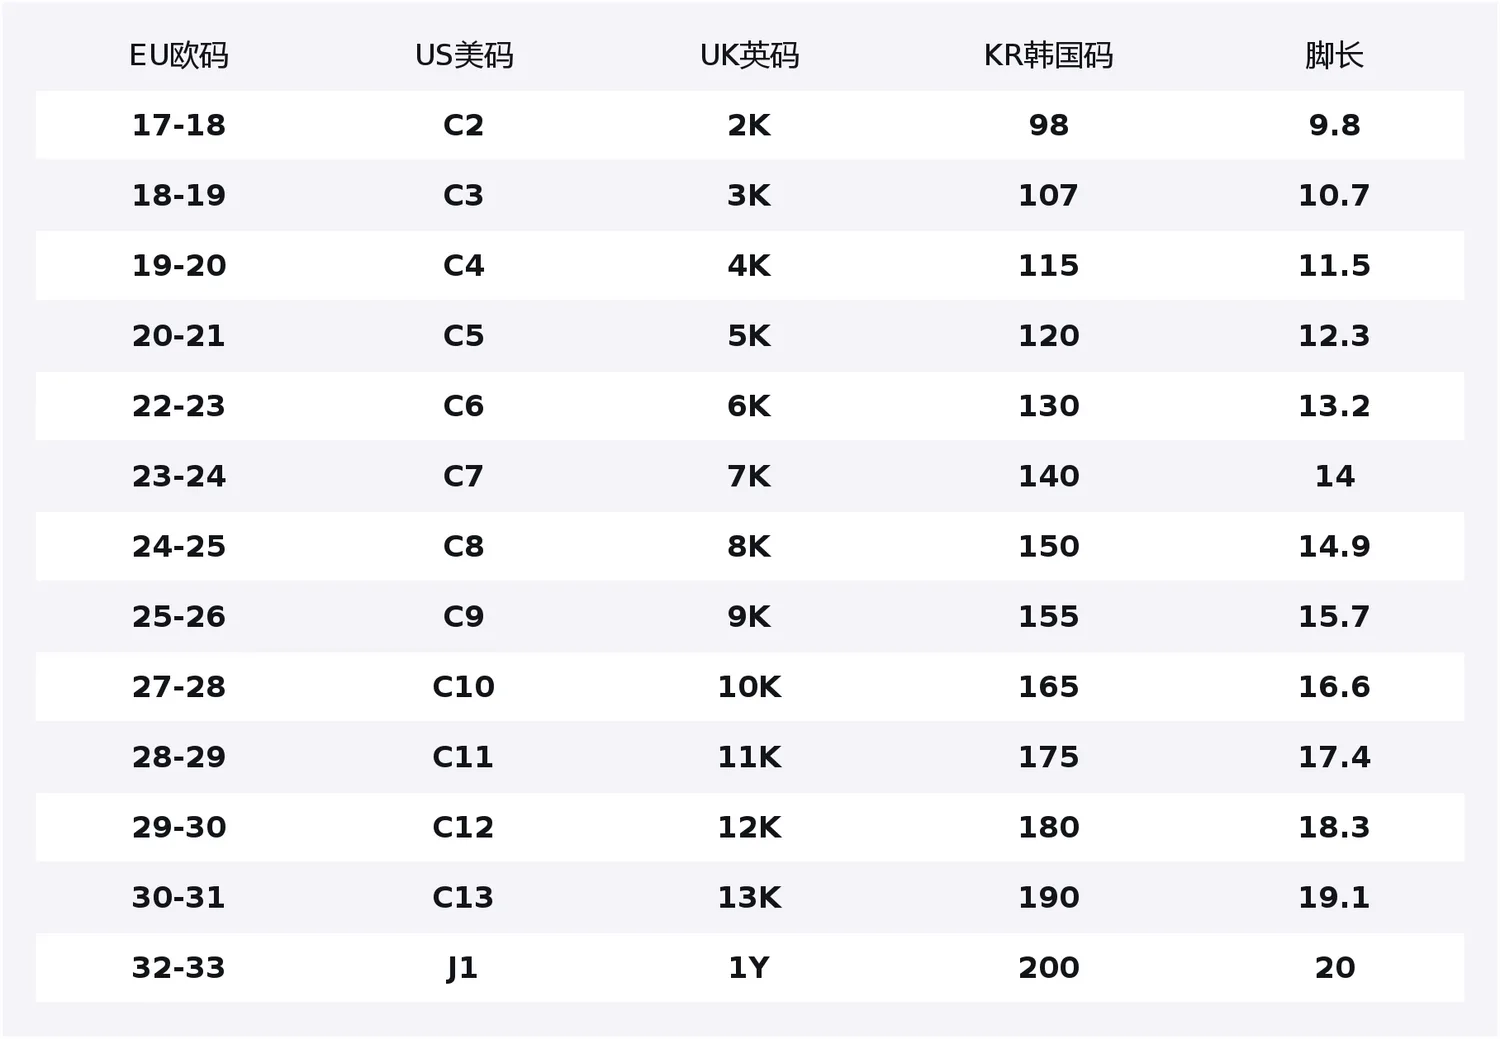Select the UK size 9K cell
1500x1039 pixels.
(x=749, y=616)
